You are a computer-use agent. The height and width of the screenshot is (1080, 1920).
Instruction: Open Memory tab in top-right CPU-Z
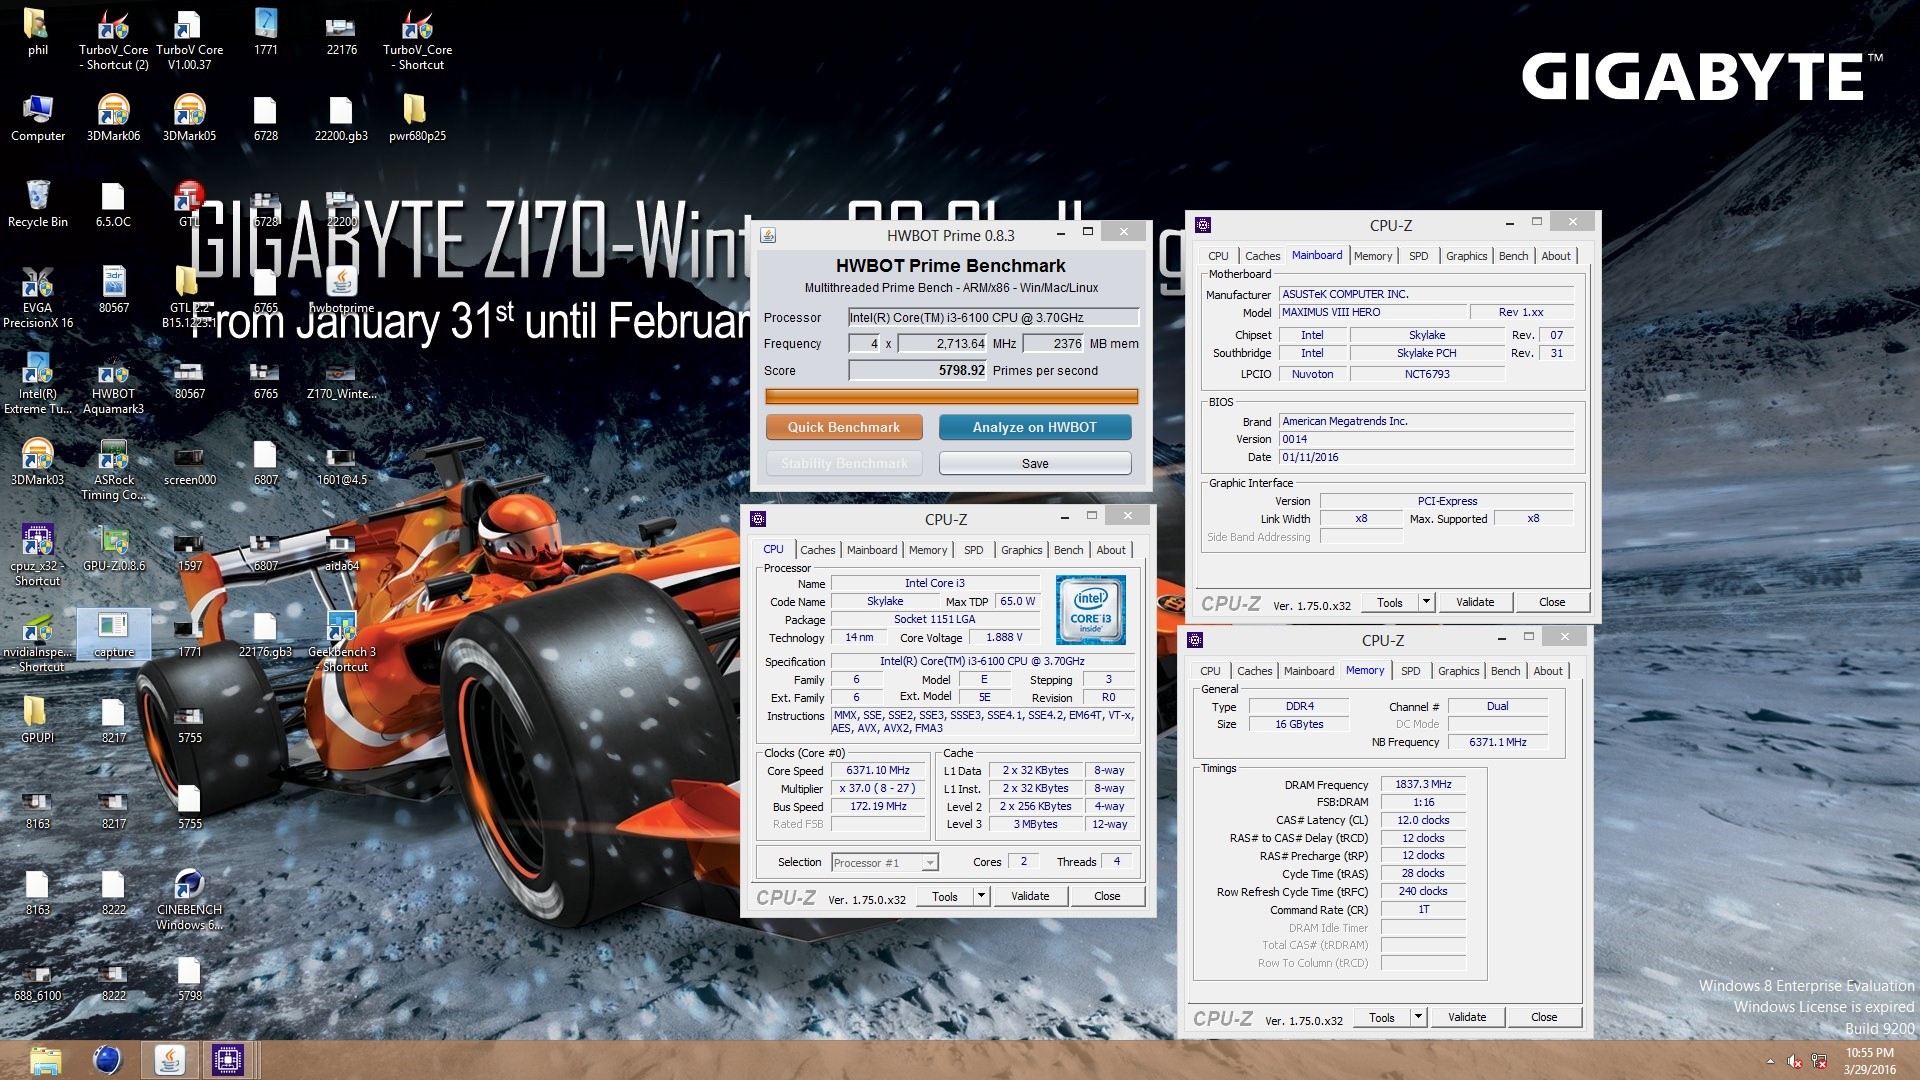coord(1372,256)
